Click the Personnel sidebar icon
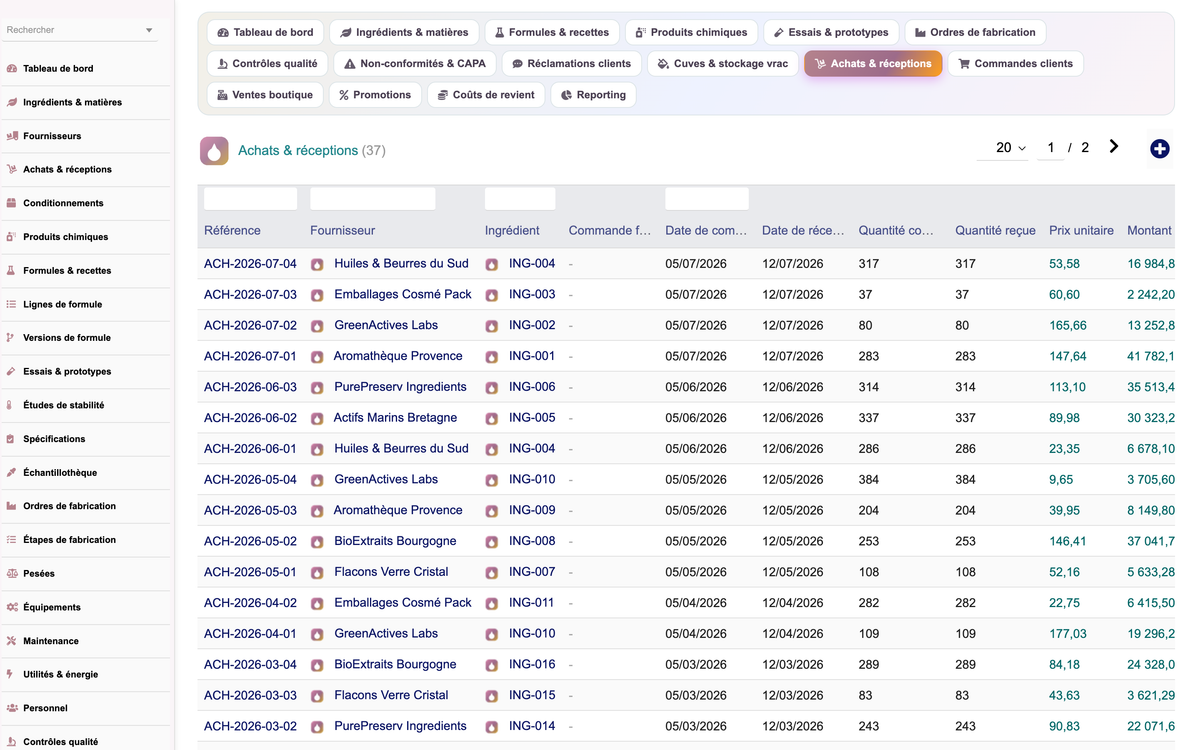 (x=12, y=708)
